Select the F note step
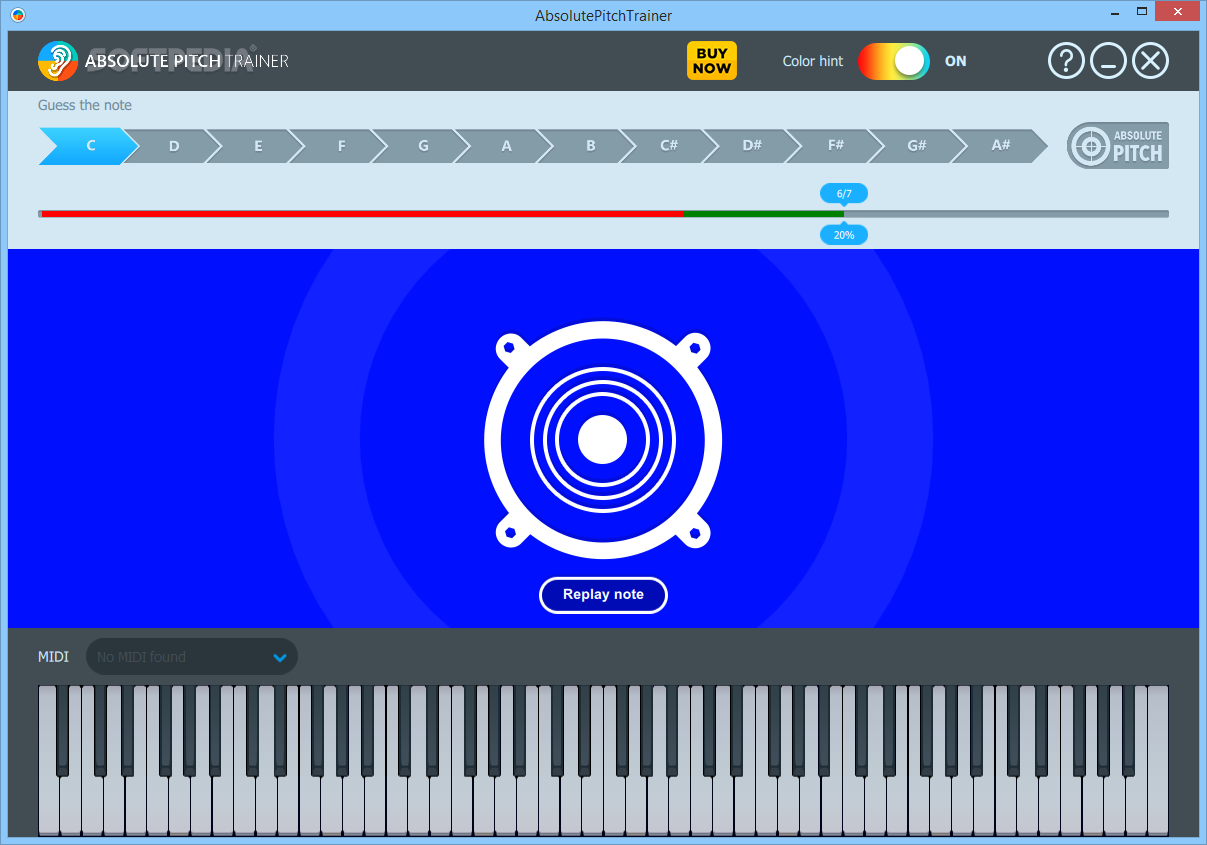The height and width of the screenshot is (845, 1207). click(340, 146)
